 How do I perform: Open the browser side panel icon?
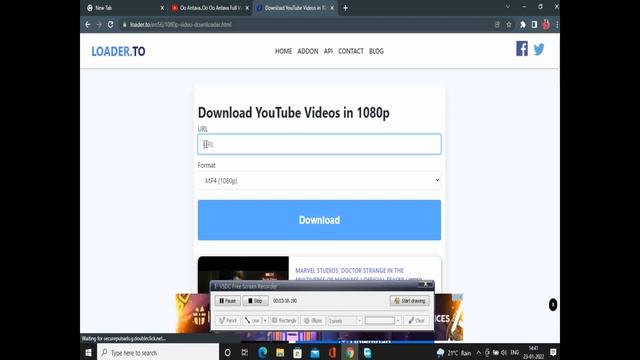(534, 24)
